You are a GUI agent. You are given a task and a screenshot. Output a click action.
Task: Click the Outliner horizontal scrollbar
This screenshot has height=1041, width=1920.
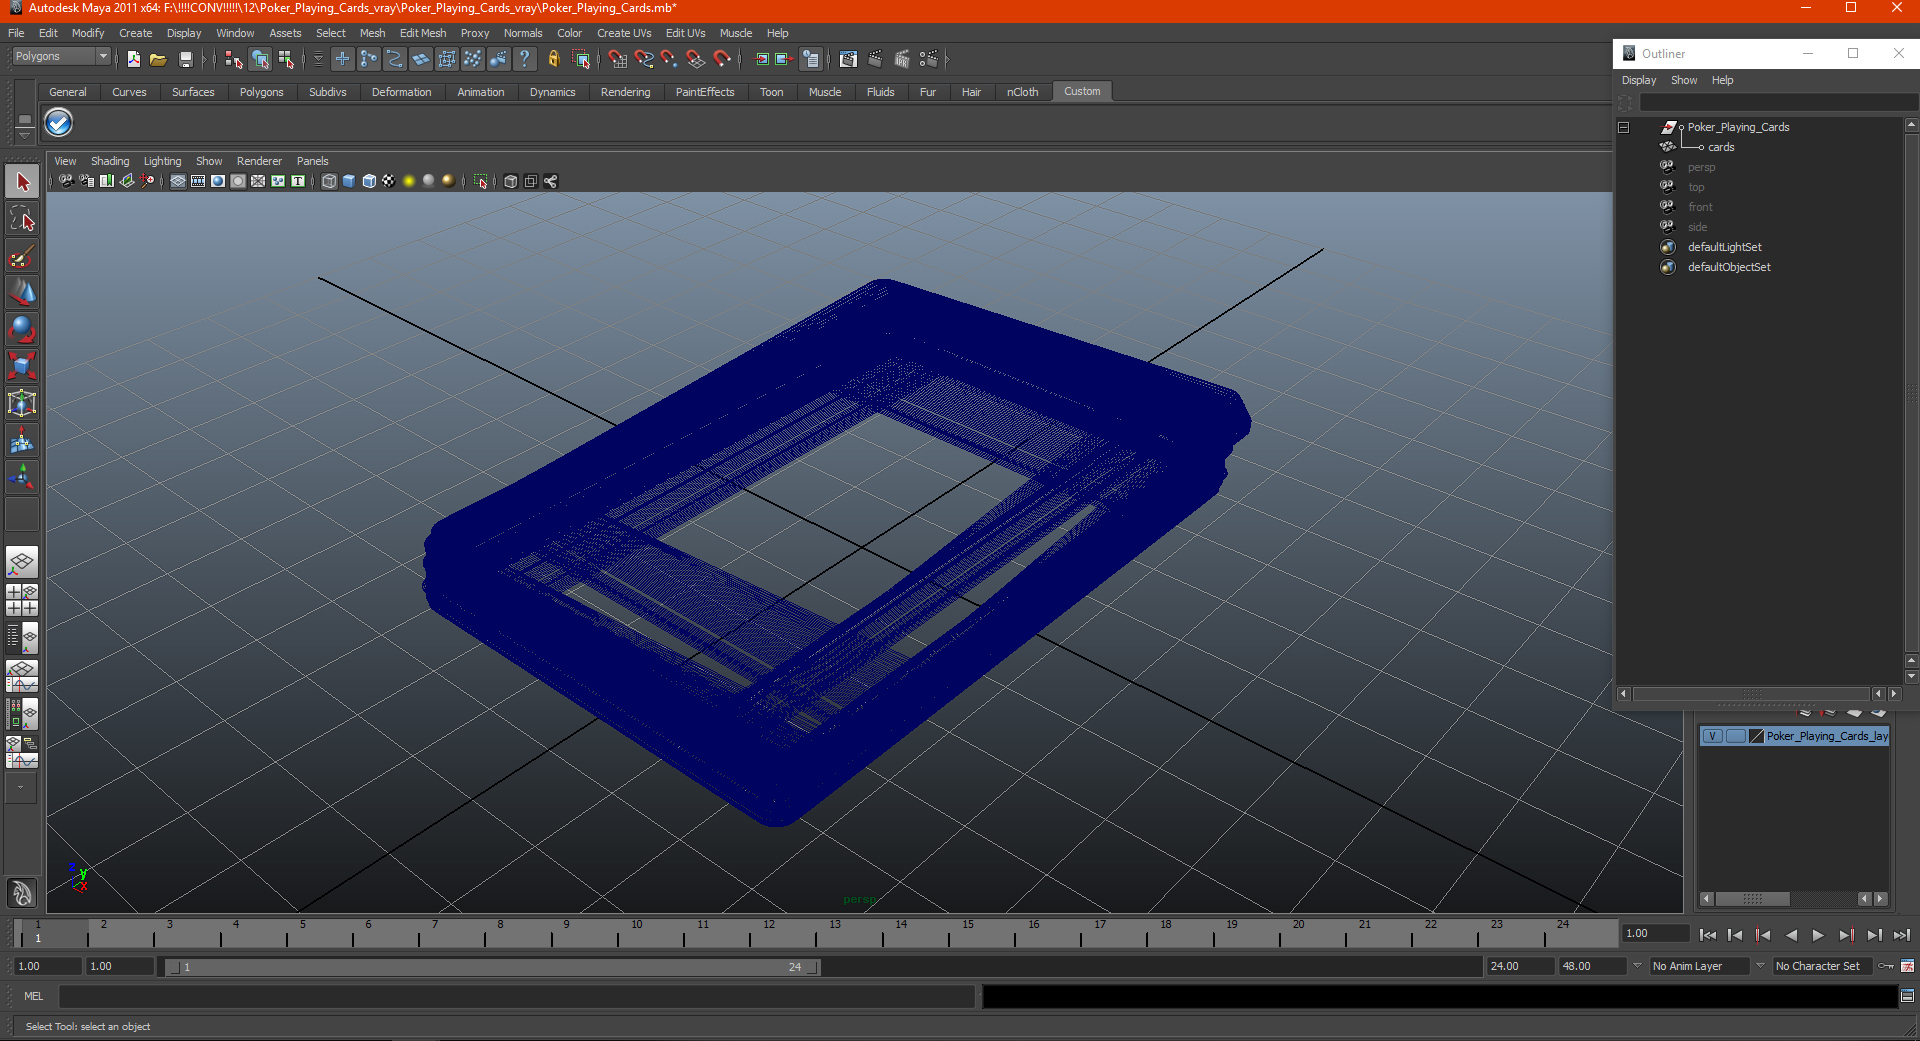coord(1752,693)
